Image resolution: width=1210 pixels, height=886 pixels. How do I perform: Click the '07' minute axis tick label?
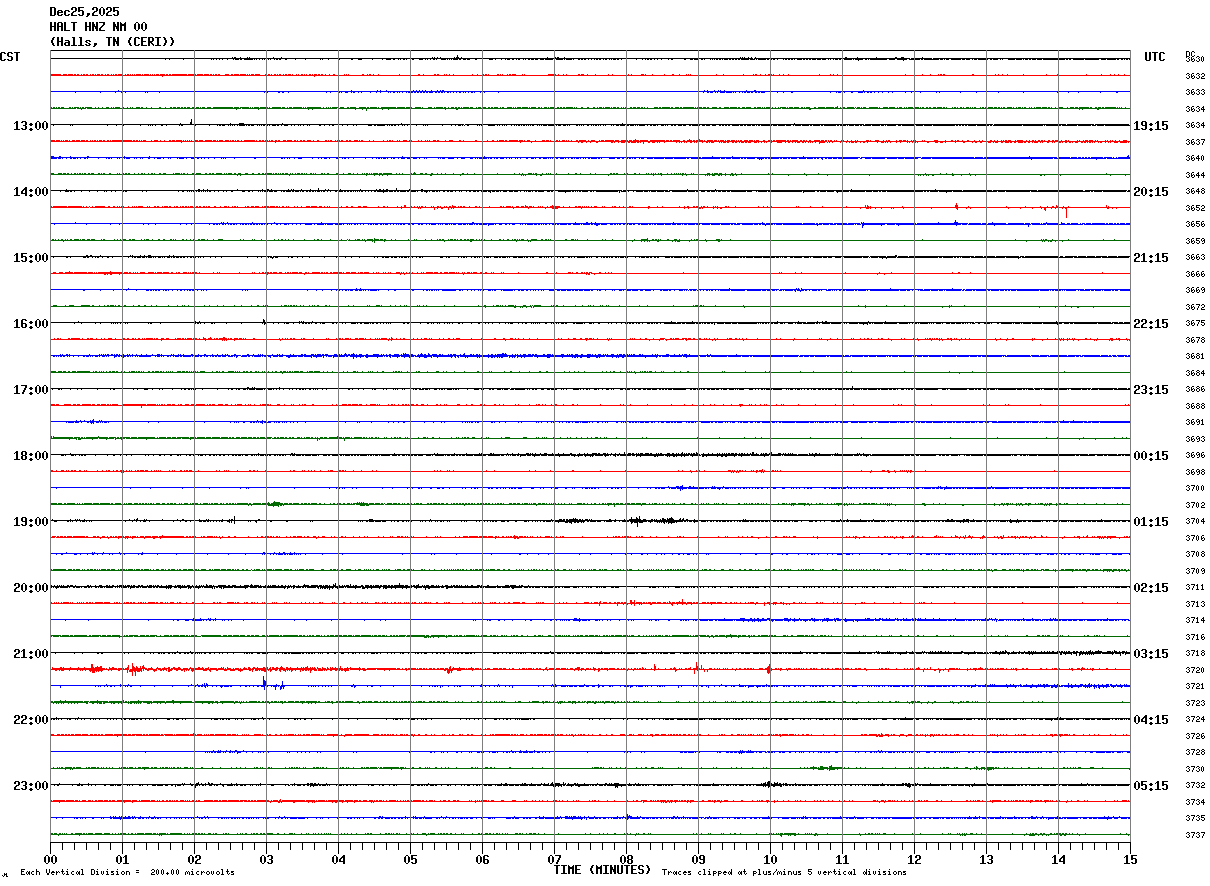[x=554, y=860]
